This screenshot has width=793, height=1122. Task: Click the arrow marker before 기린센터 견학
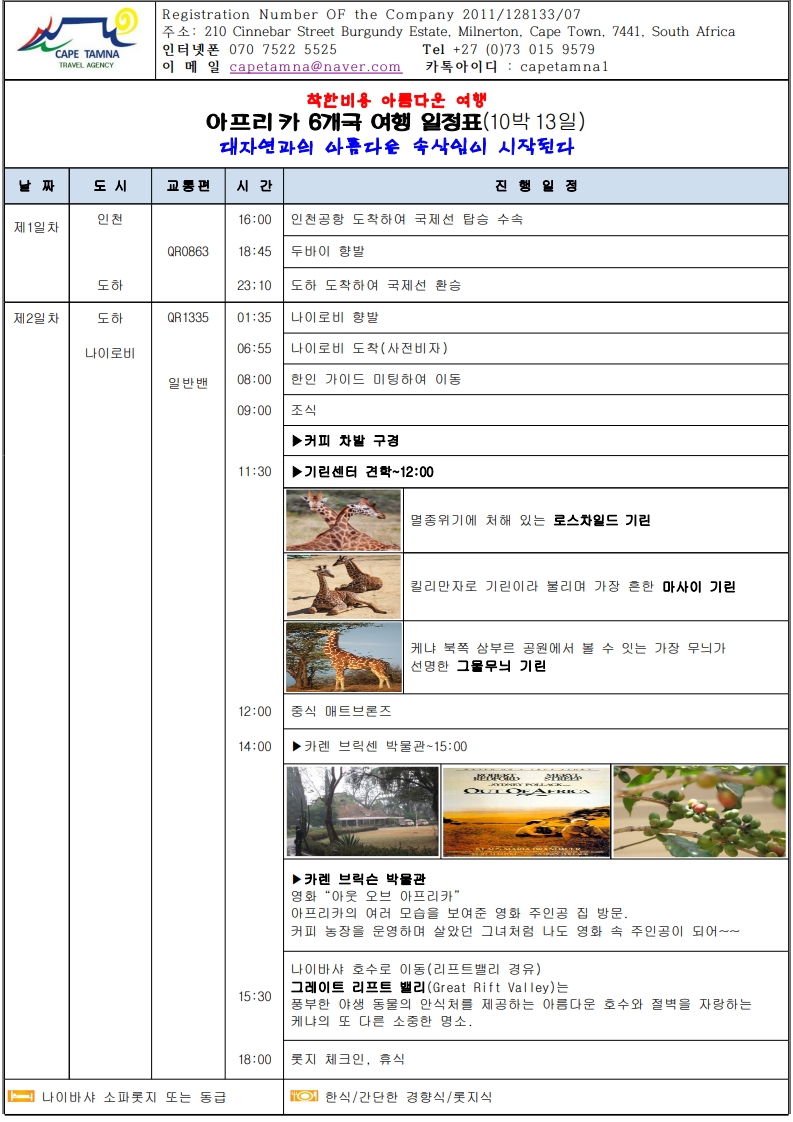(x=296, y=472)
